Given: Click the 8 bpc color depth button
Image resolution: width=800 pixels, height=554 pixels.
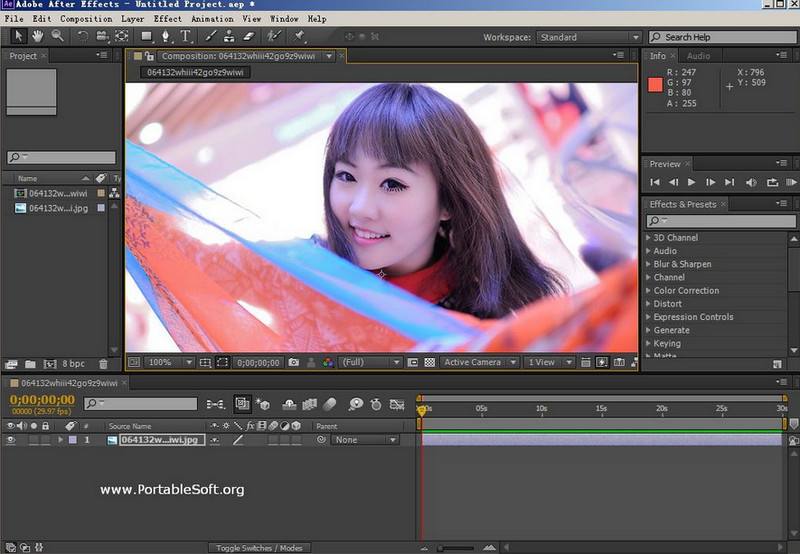Looking at the screenshot, I should (74, 363).
